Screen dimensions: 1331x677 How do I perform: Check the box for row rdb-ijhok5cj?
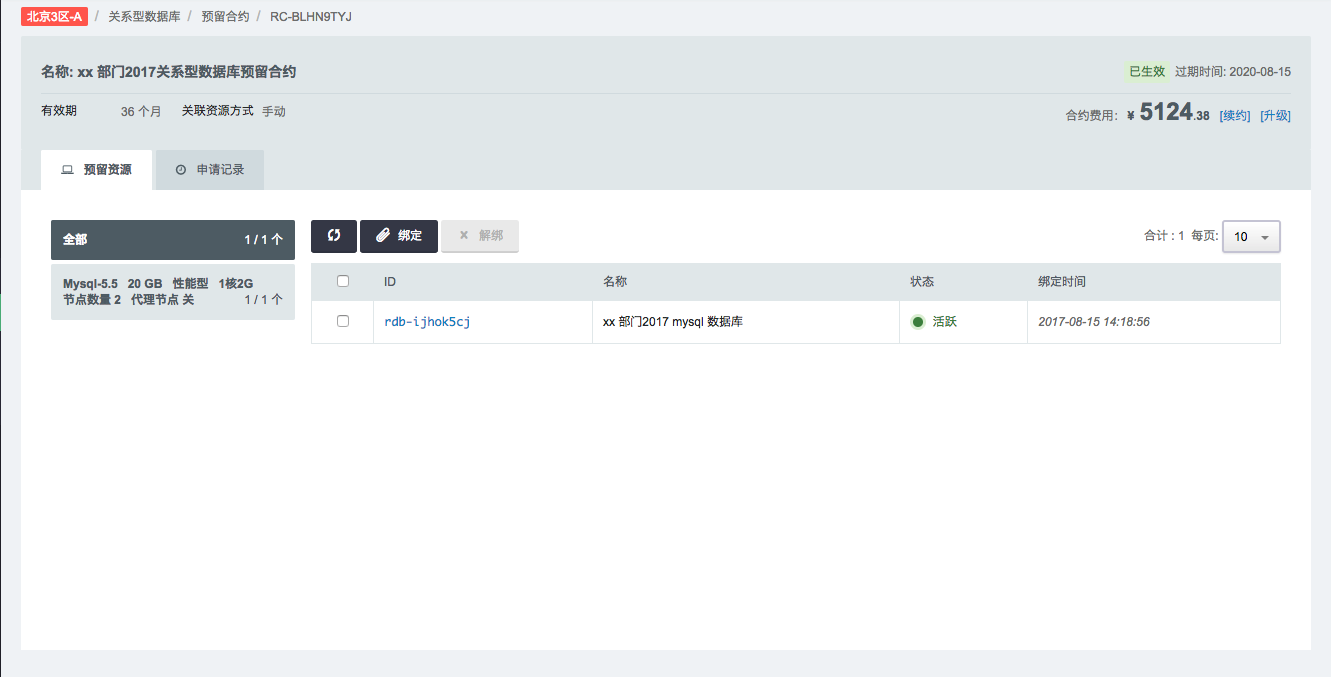tap(343, 322)
